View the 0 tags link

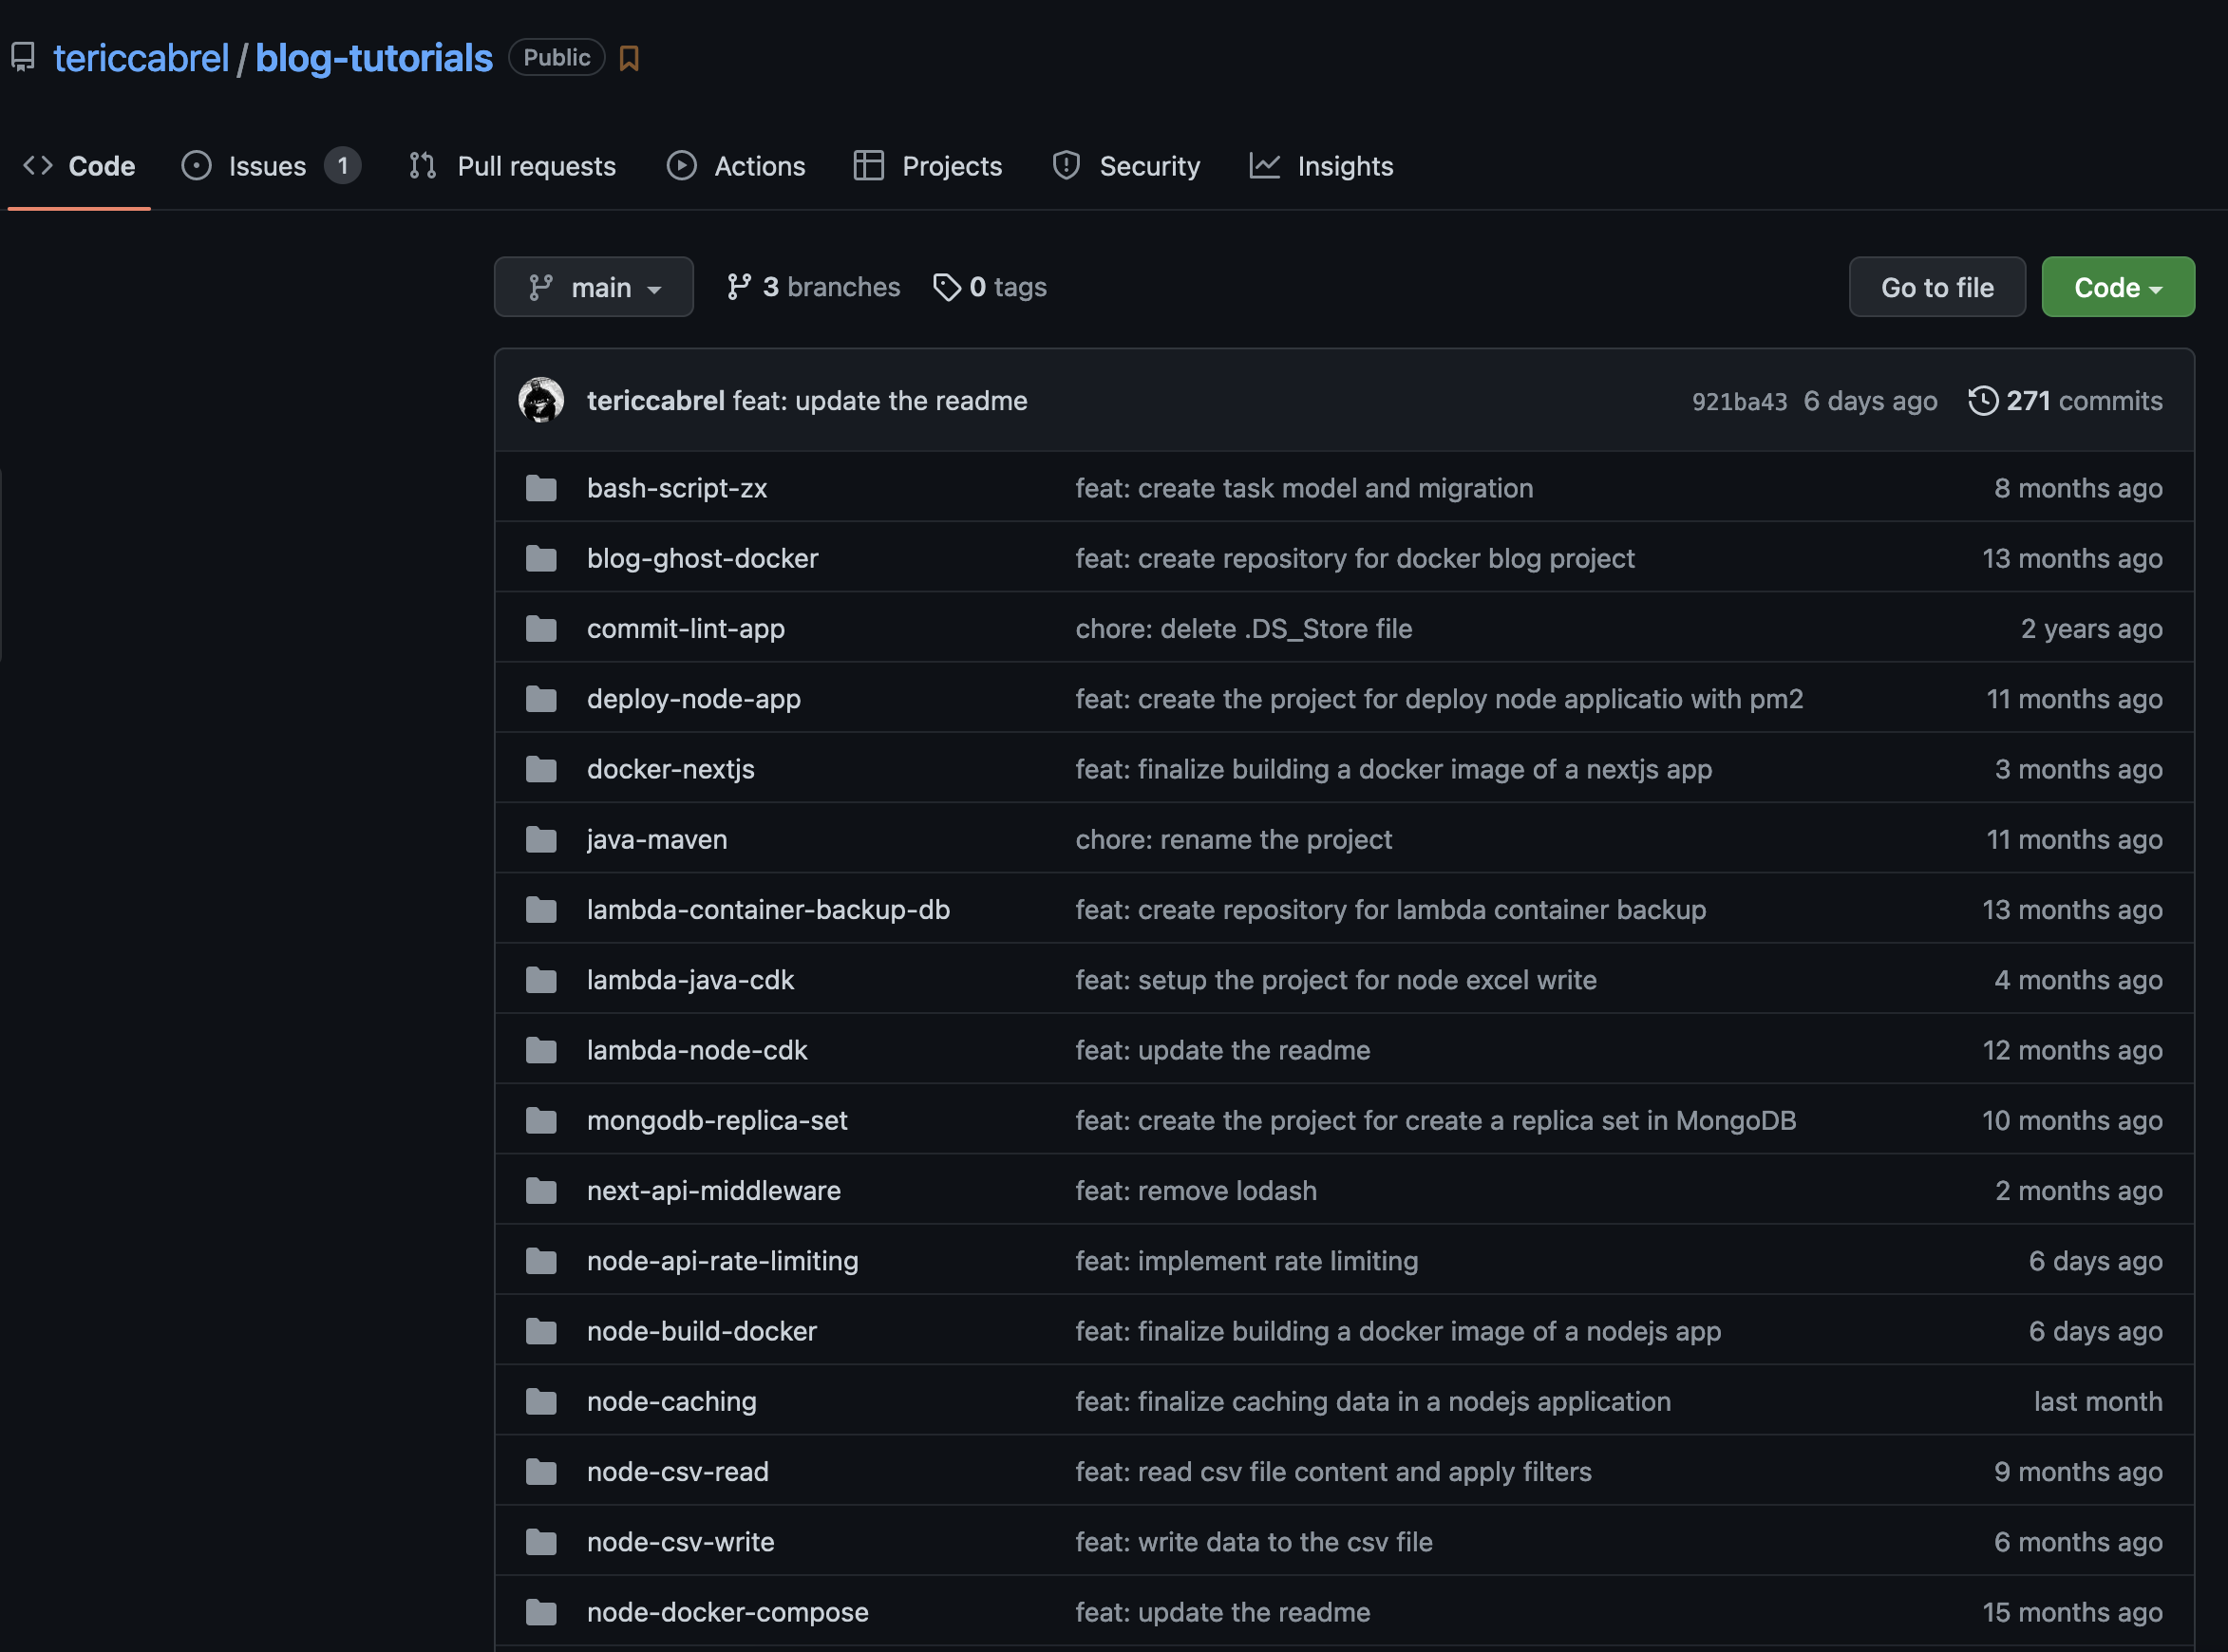pyautogui.click(x=990, y=287)
